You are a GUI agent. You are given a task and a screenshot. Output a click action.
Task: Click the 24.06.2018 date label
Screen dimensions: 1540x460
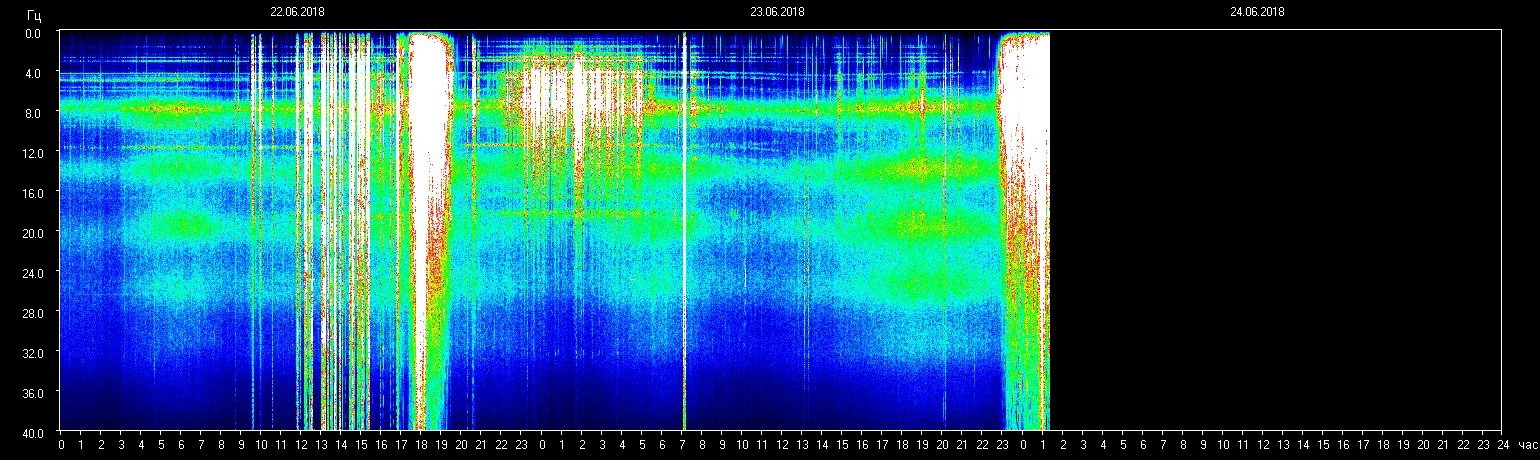(1257, 12)
